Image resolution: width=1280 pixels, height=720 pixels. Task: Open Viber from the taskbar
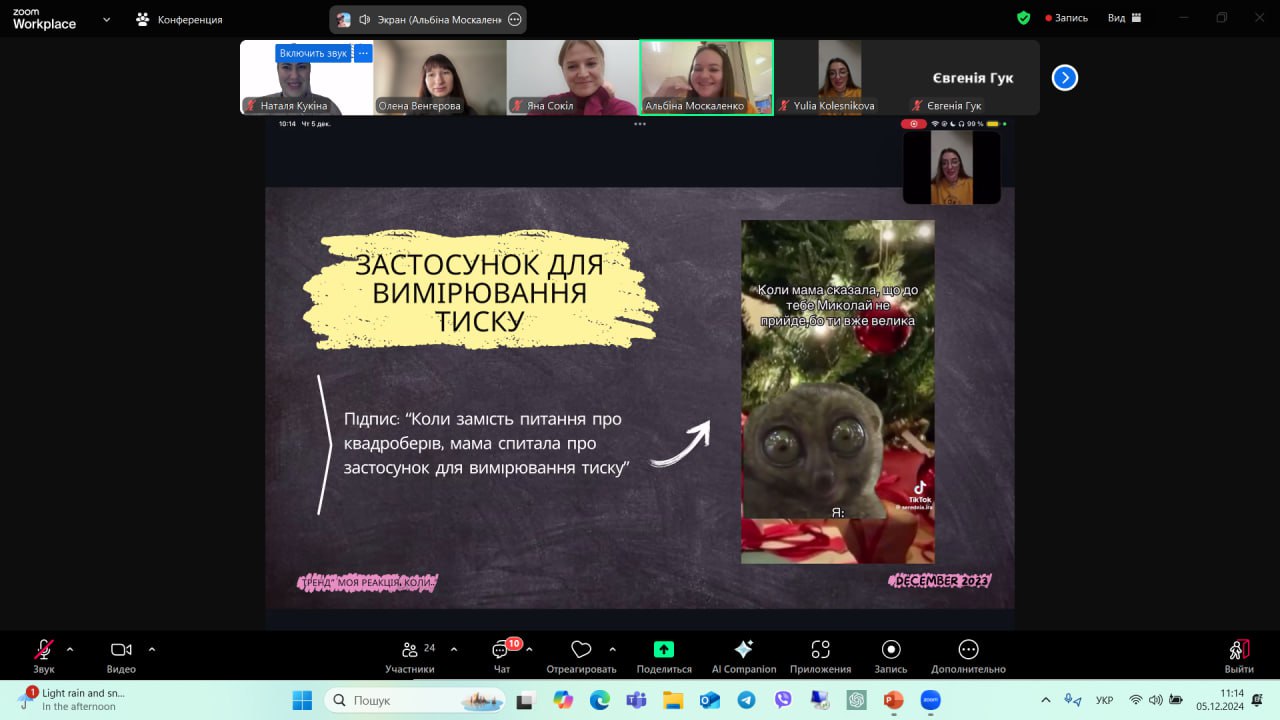tap(783, 700)
